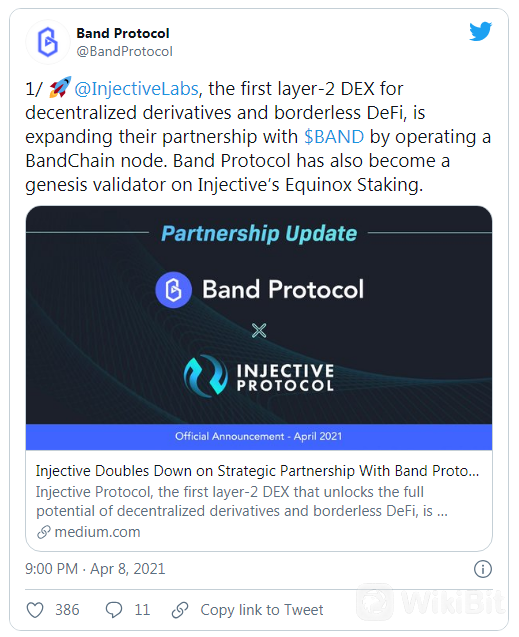Click the medium.com source label
The image size is (519, 637).
tap(97, 532)
